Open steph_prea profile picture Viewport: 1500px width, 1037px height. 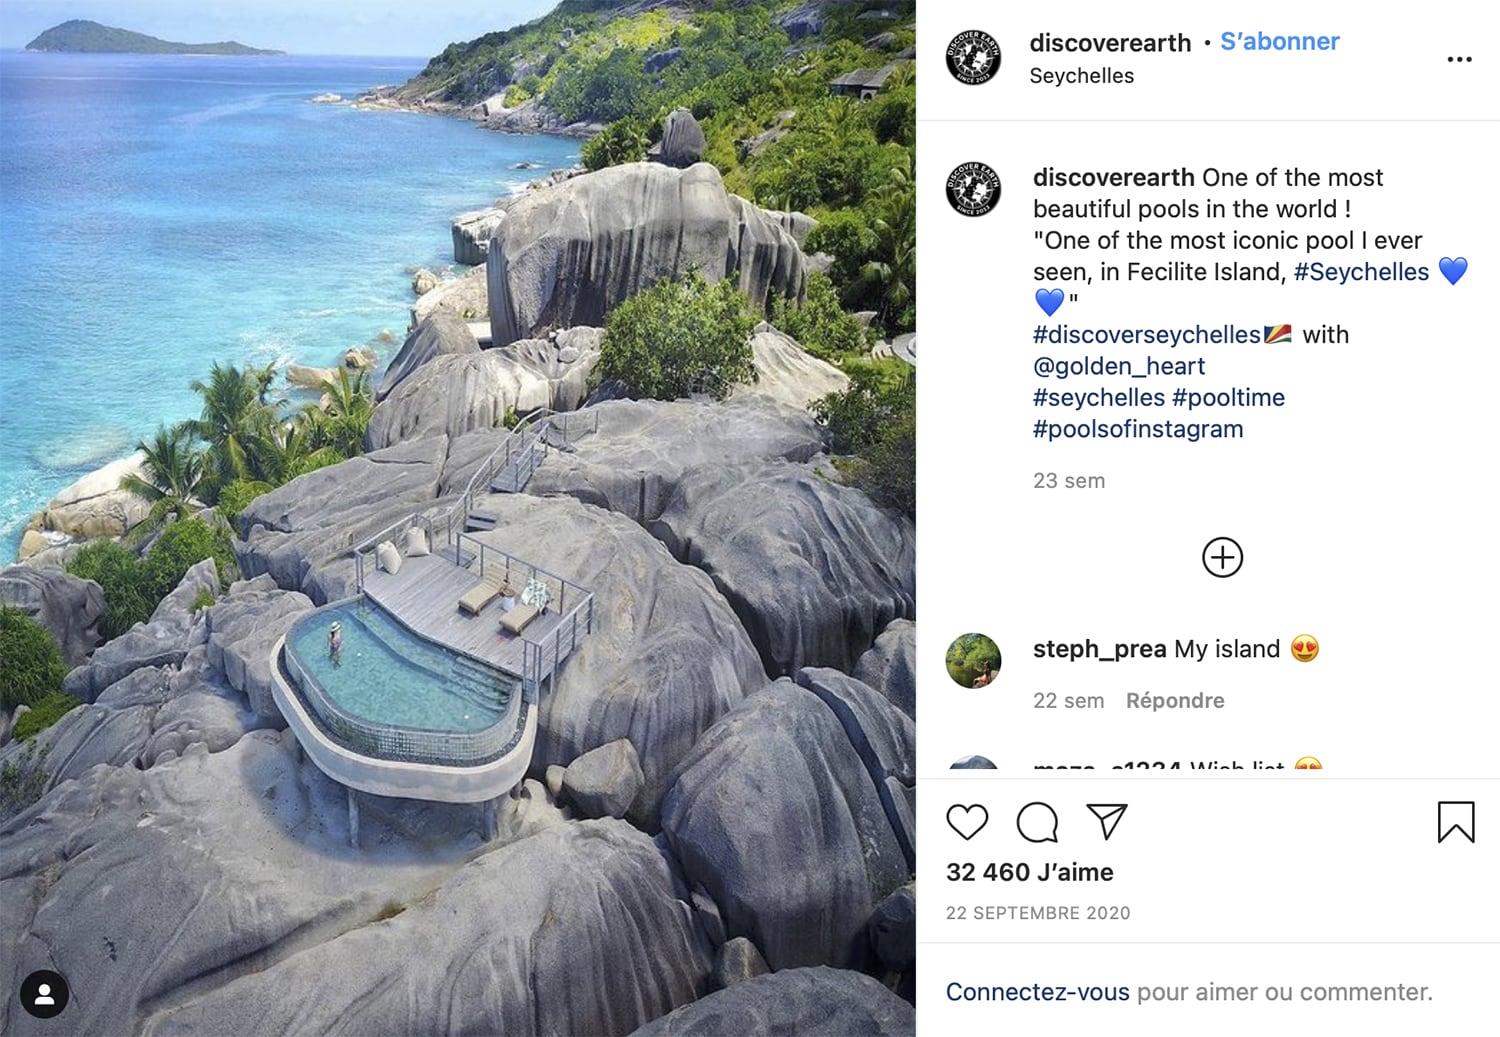coord(973,661)
